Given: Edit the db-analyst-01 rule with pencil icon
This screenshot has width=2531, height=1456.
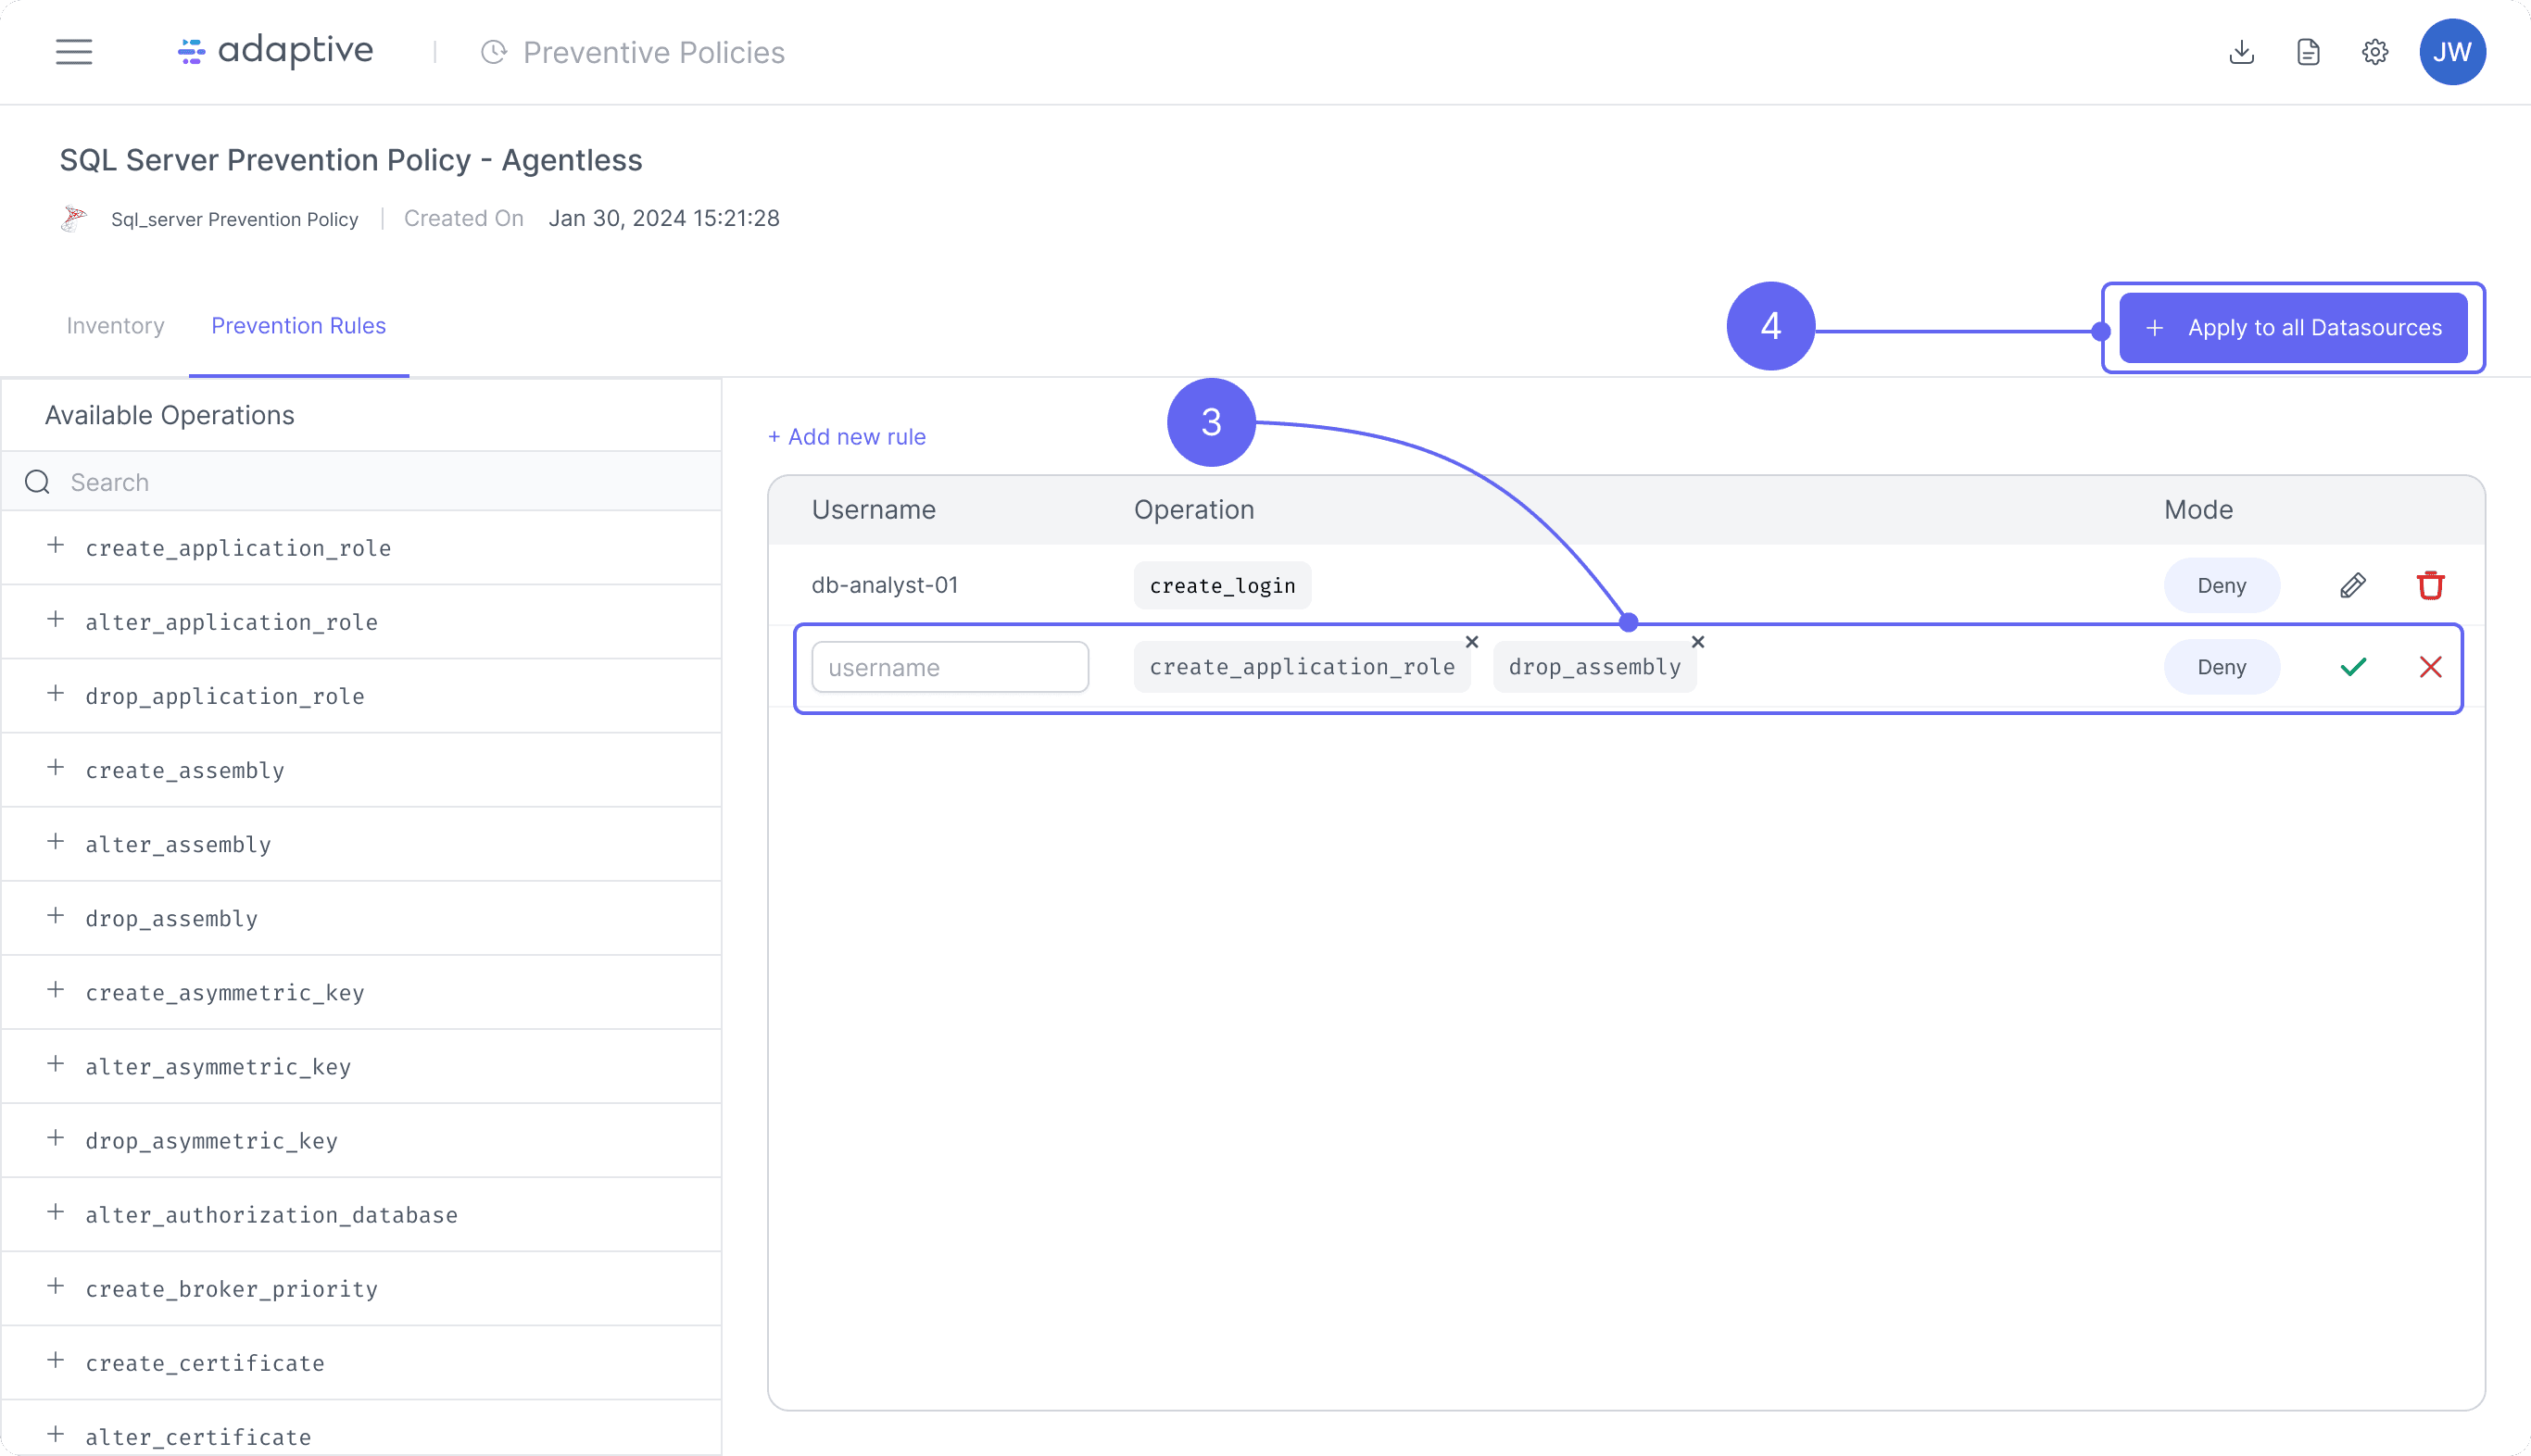Looking at the screenshot, I should click(x=2353, y=585).
